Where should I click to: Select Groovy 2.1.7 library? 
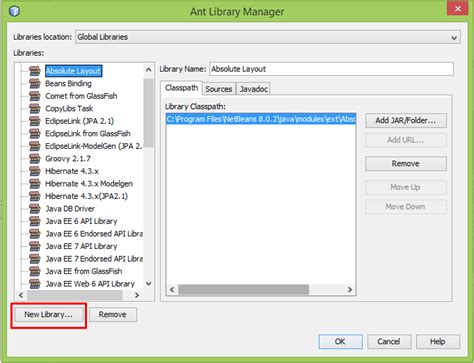[68, 158]
